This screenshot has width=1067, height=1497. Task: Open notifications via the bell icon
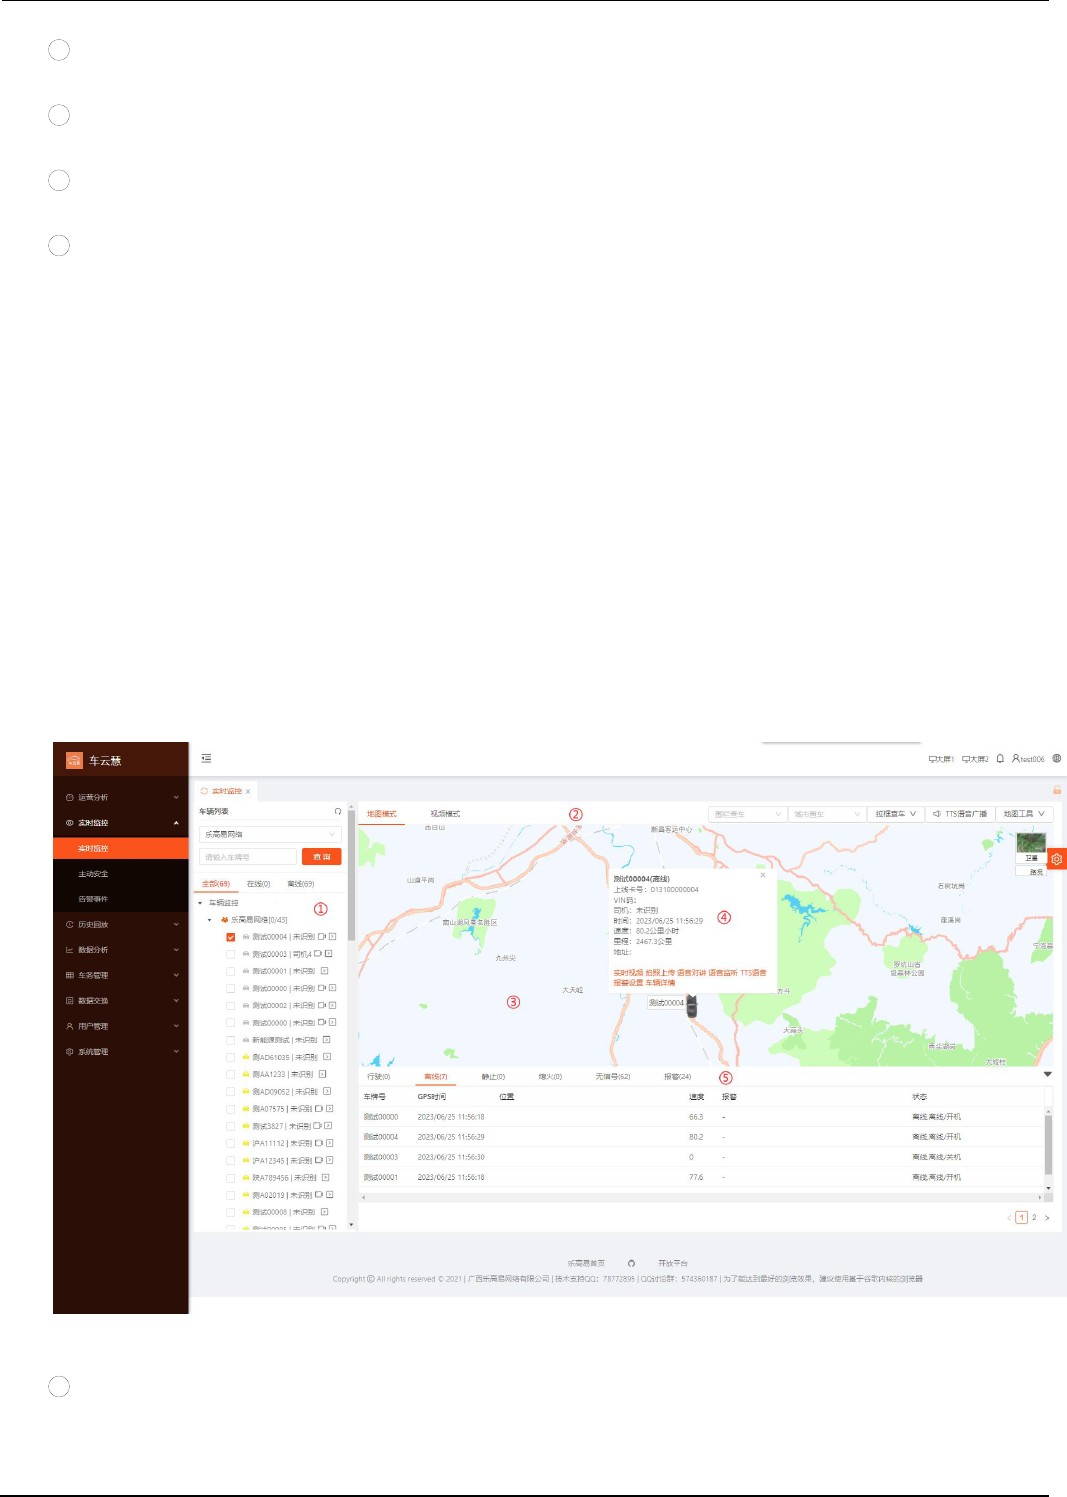click(1000, 759)
